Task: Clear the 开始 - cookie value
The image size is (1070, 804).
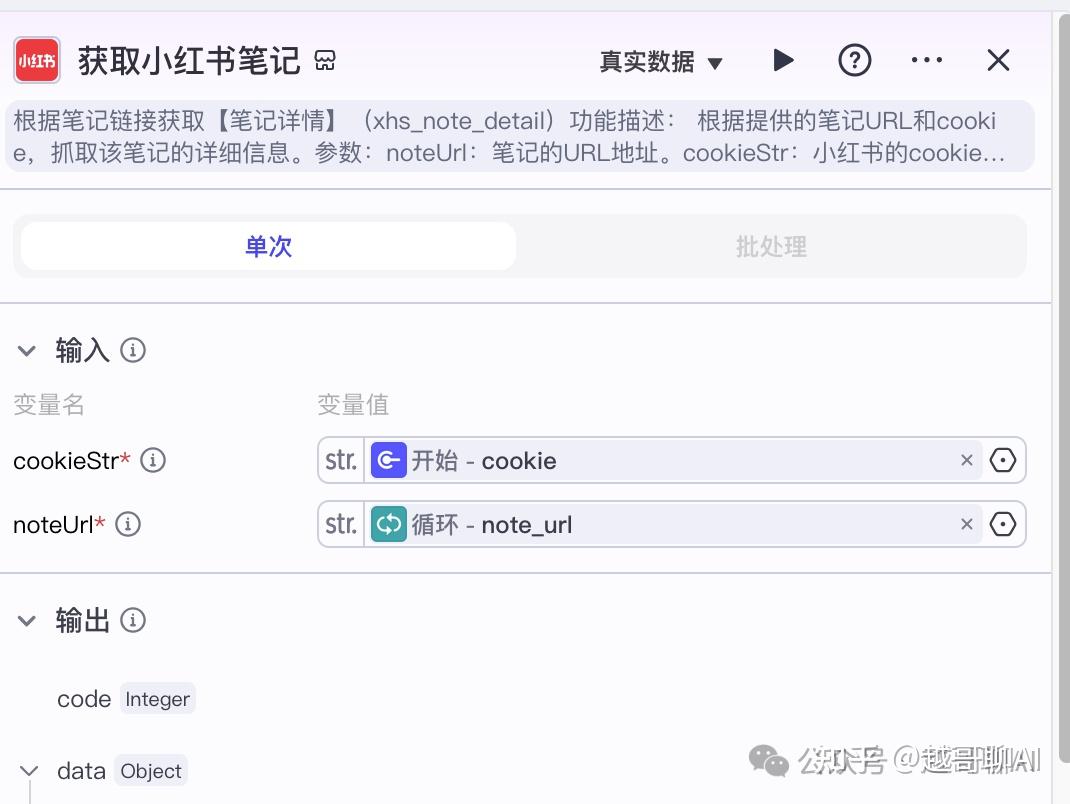Action: pos(966,461)
